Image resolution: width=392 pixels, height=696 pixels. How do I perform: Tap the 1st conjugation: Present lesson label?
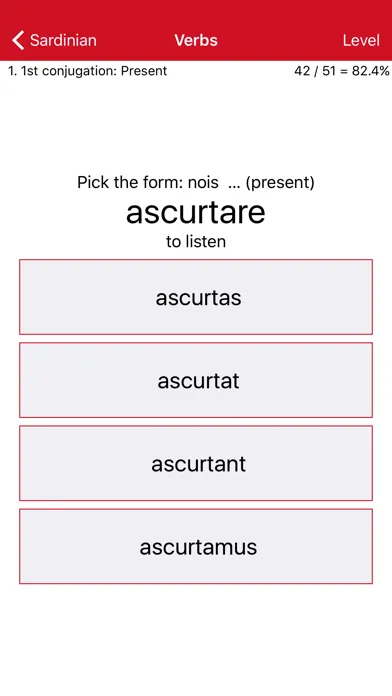point(87,71)
